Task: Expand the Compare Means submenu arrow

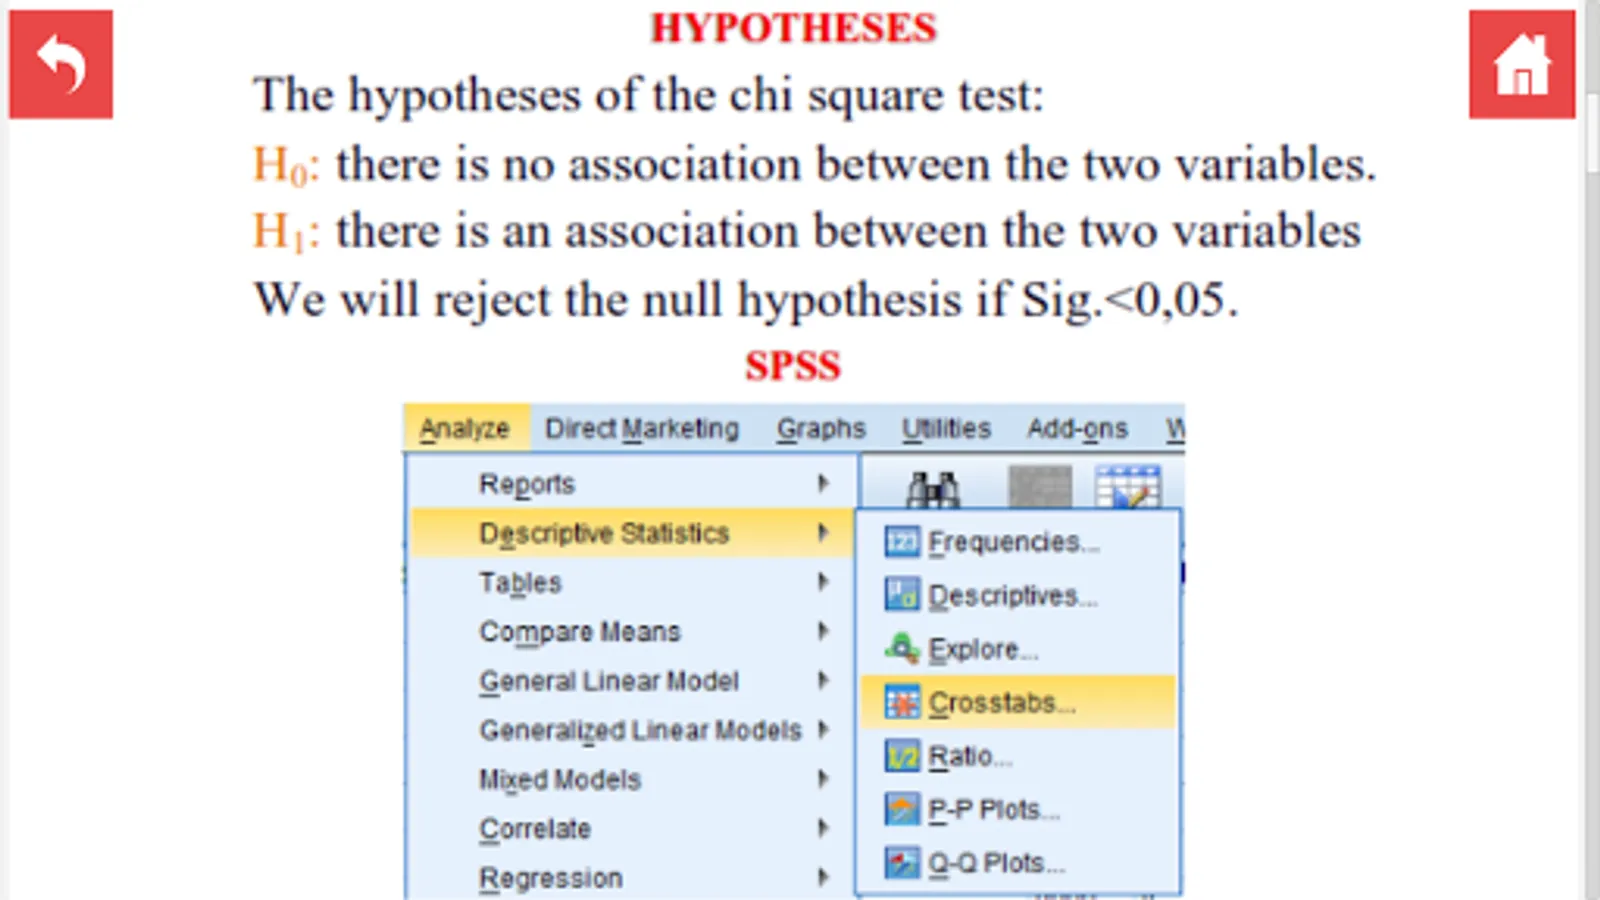Action: click(x=823, y=631)
